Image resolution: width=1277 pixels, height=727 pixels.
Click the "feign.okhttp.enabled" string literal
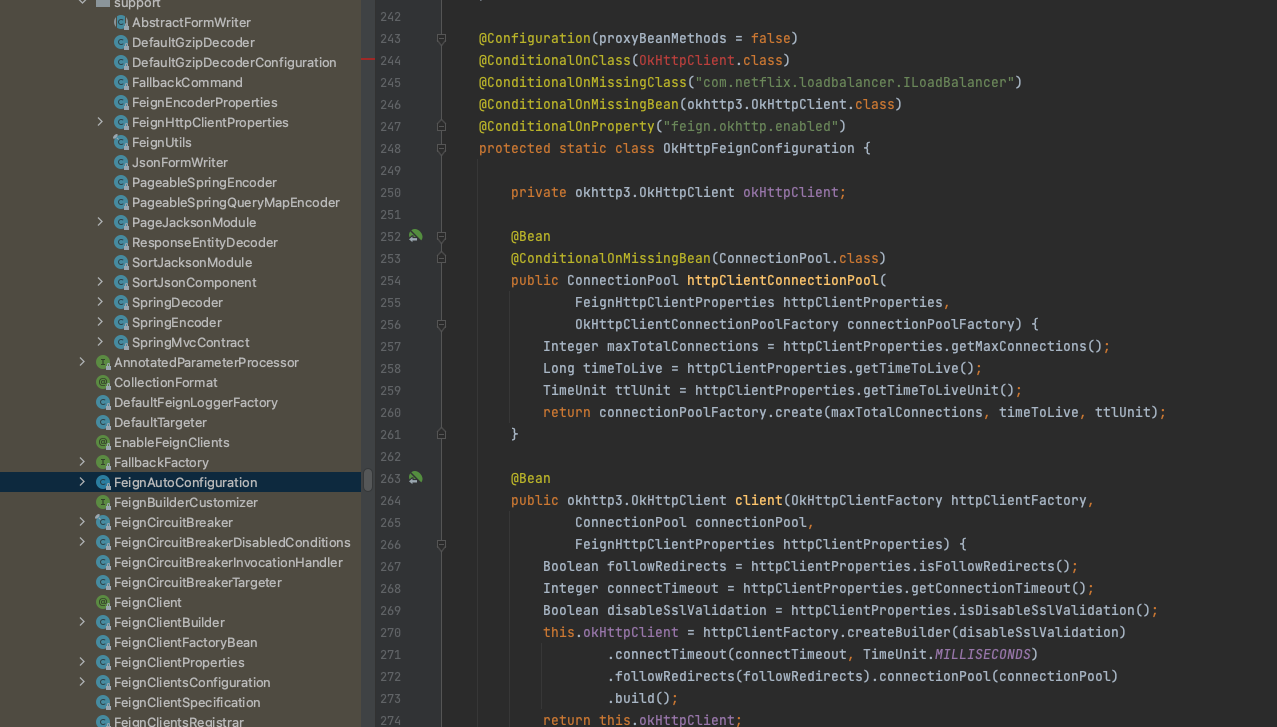pos(751,126)
